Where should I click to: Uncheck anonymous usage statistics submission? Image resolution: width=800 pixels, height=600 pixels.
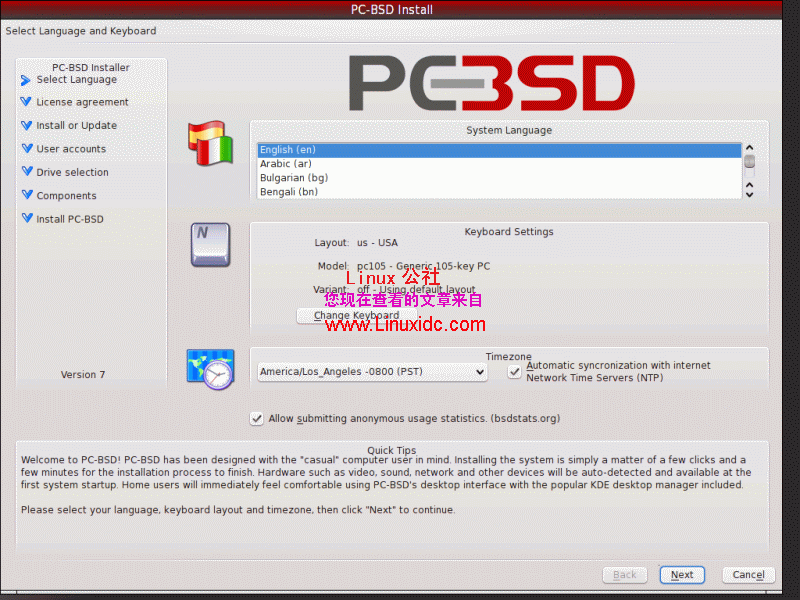[257, 418]
